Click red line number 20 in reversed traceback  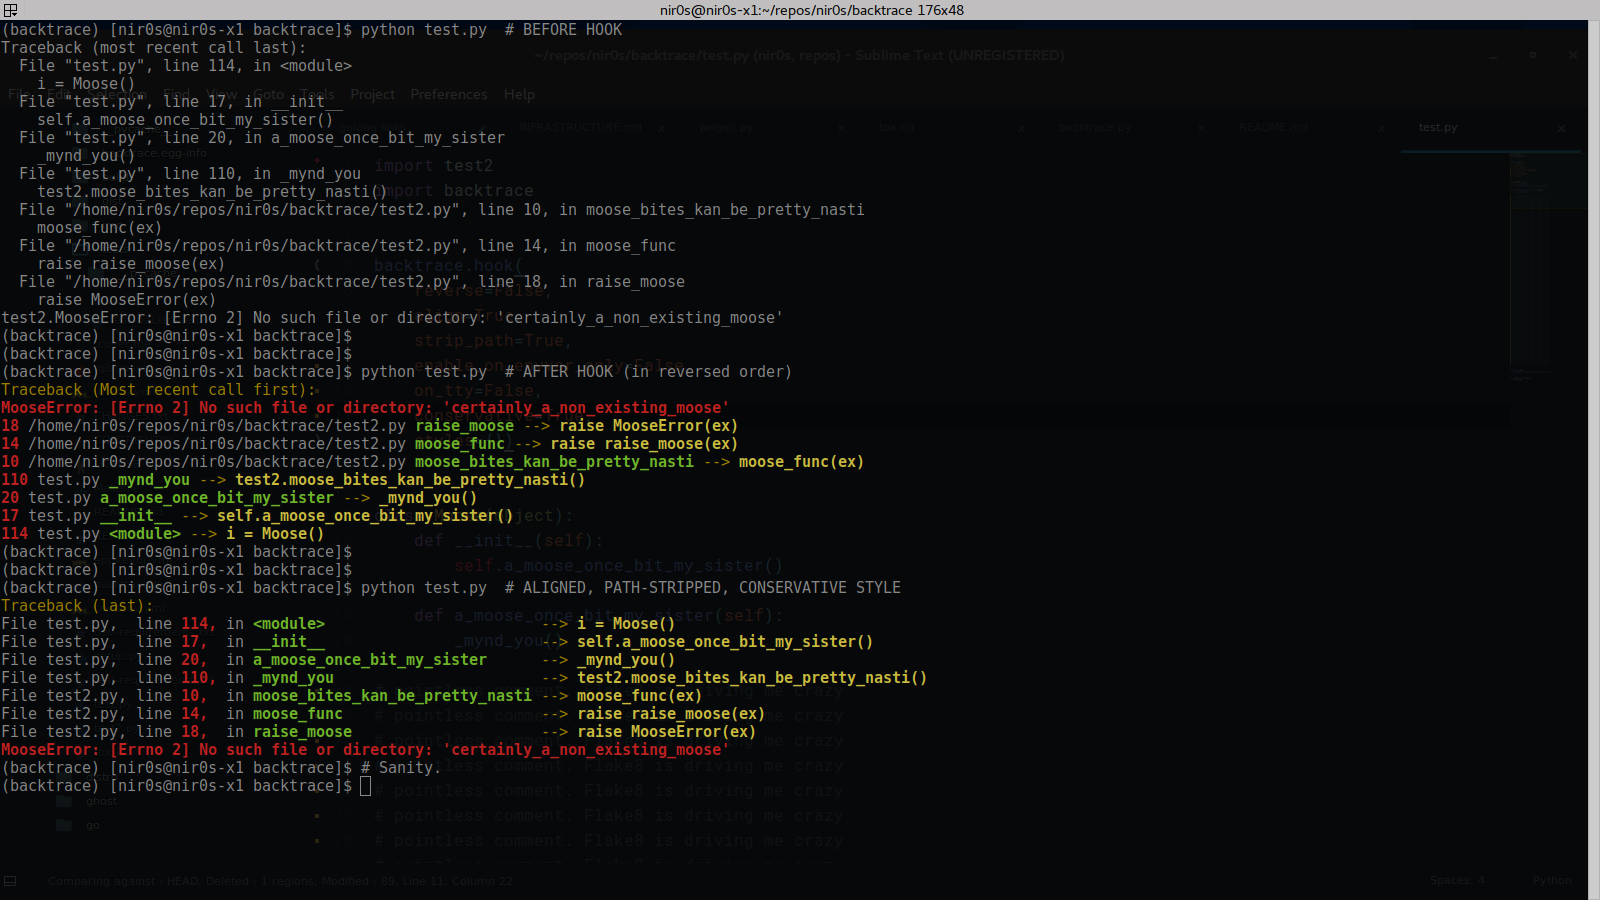coord(10,498)
